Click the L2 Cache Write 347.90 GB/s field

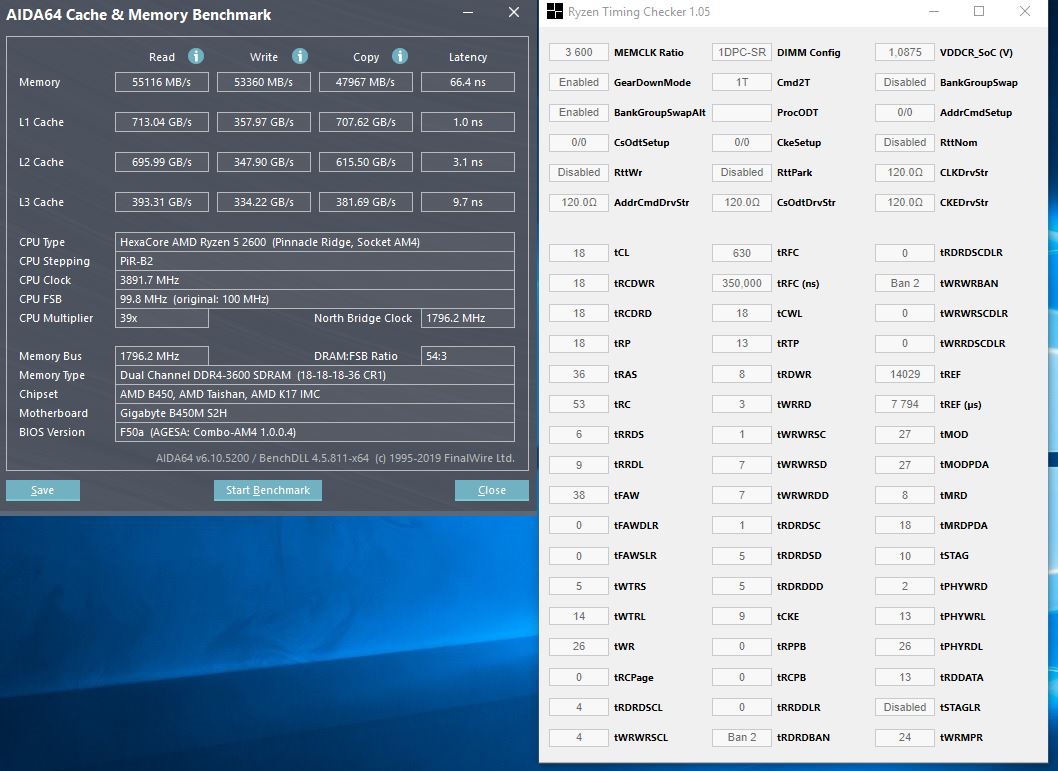click(264, 162)
